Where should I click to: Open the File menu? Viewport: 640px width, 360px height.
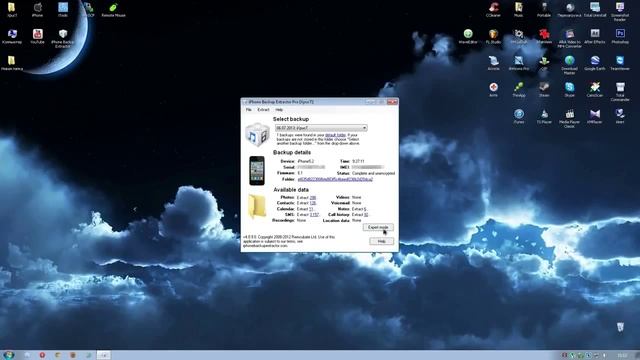click(x=249, y=110)
